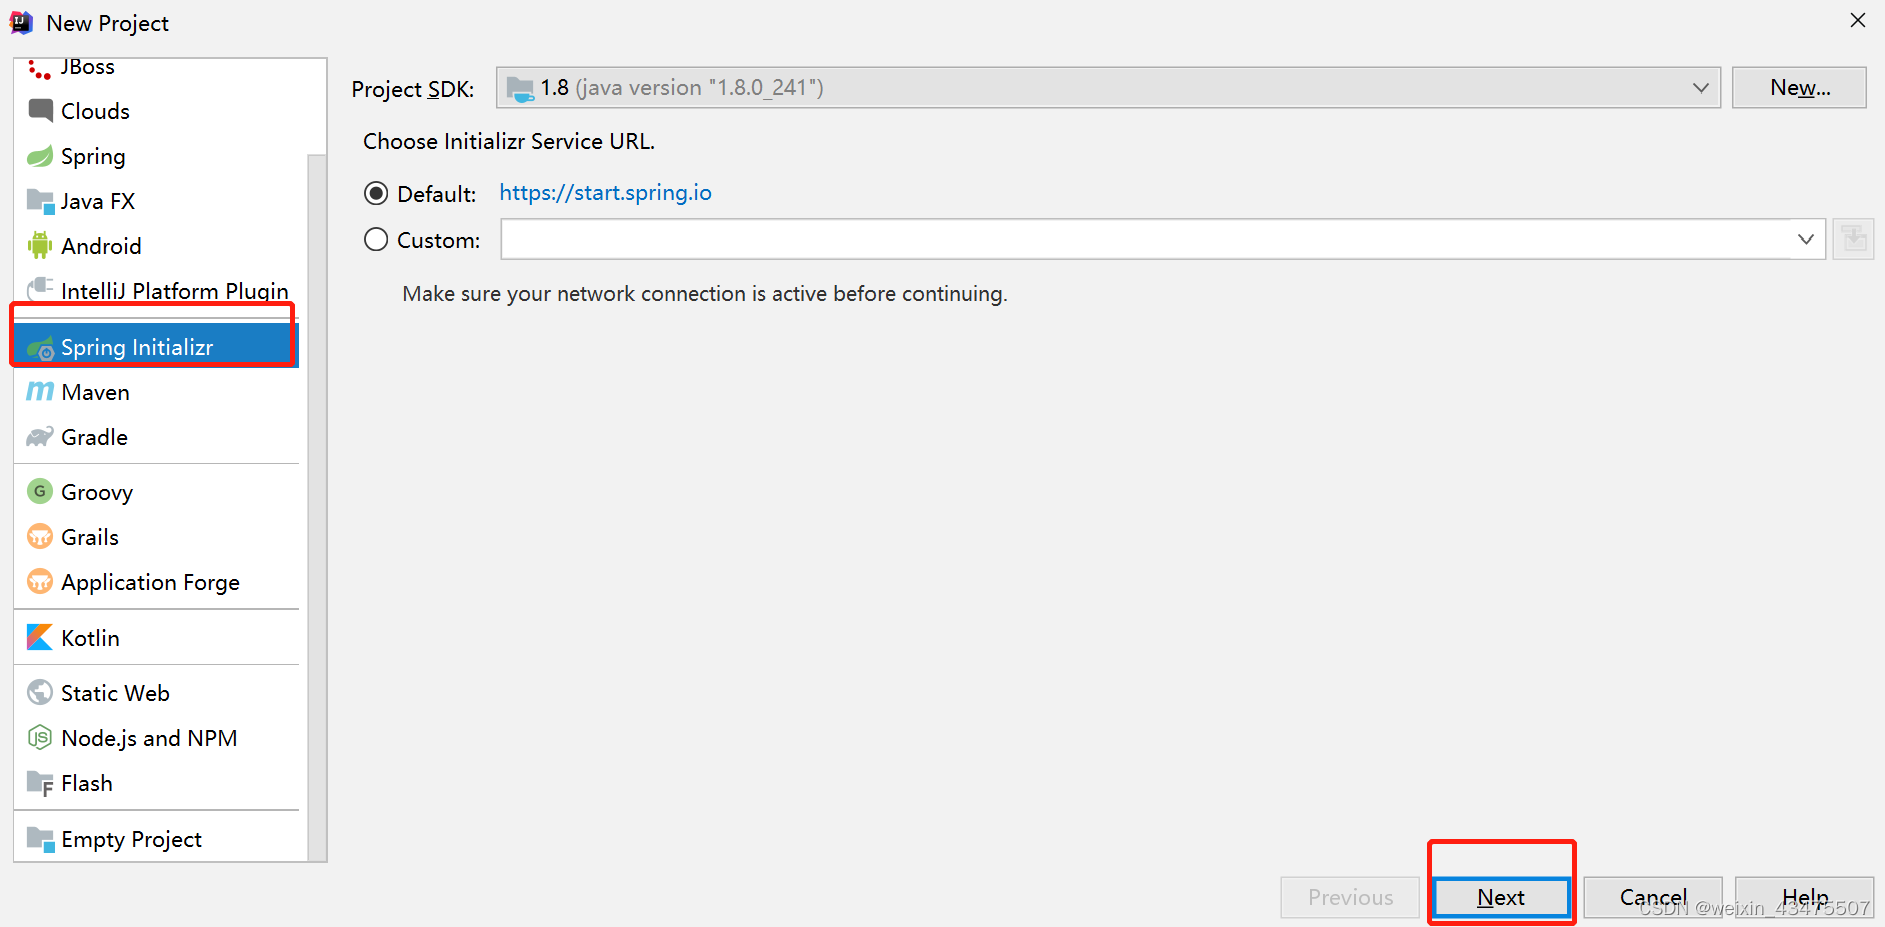Viewport: 1885px width, 927px height.
Task: Click the Help button
Action: [1805, 897]
